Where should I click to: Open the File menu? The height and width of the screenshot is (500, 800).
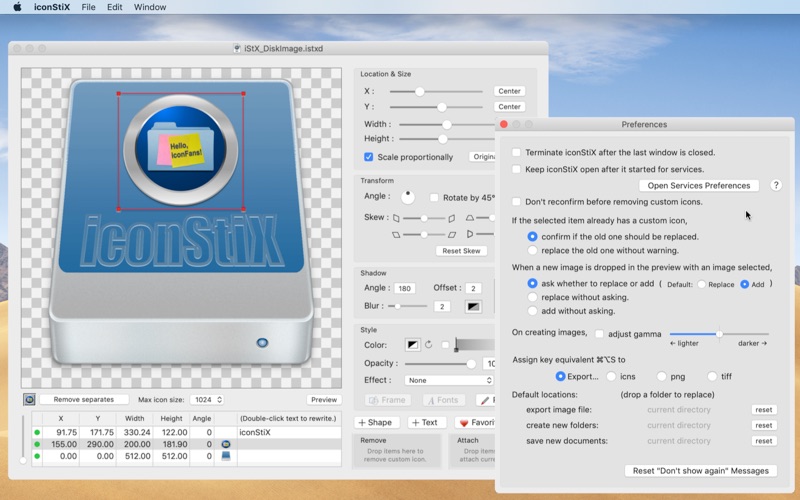(x=89, y=7)
